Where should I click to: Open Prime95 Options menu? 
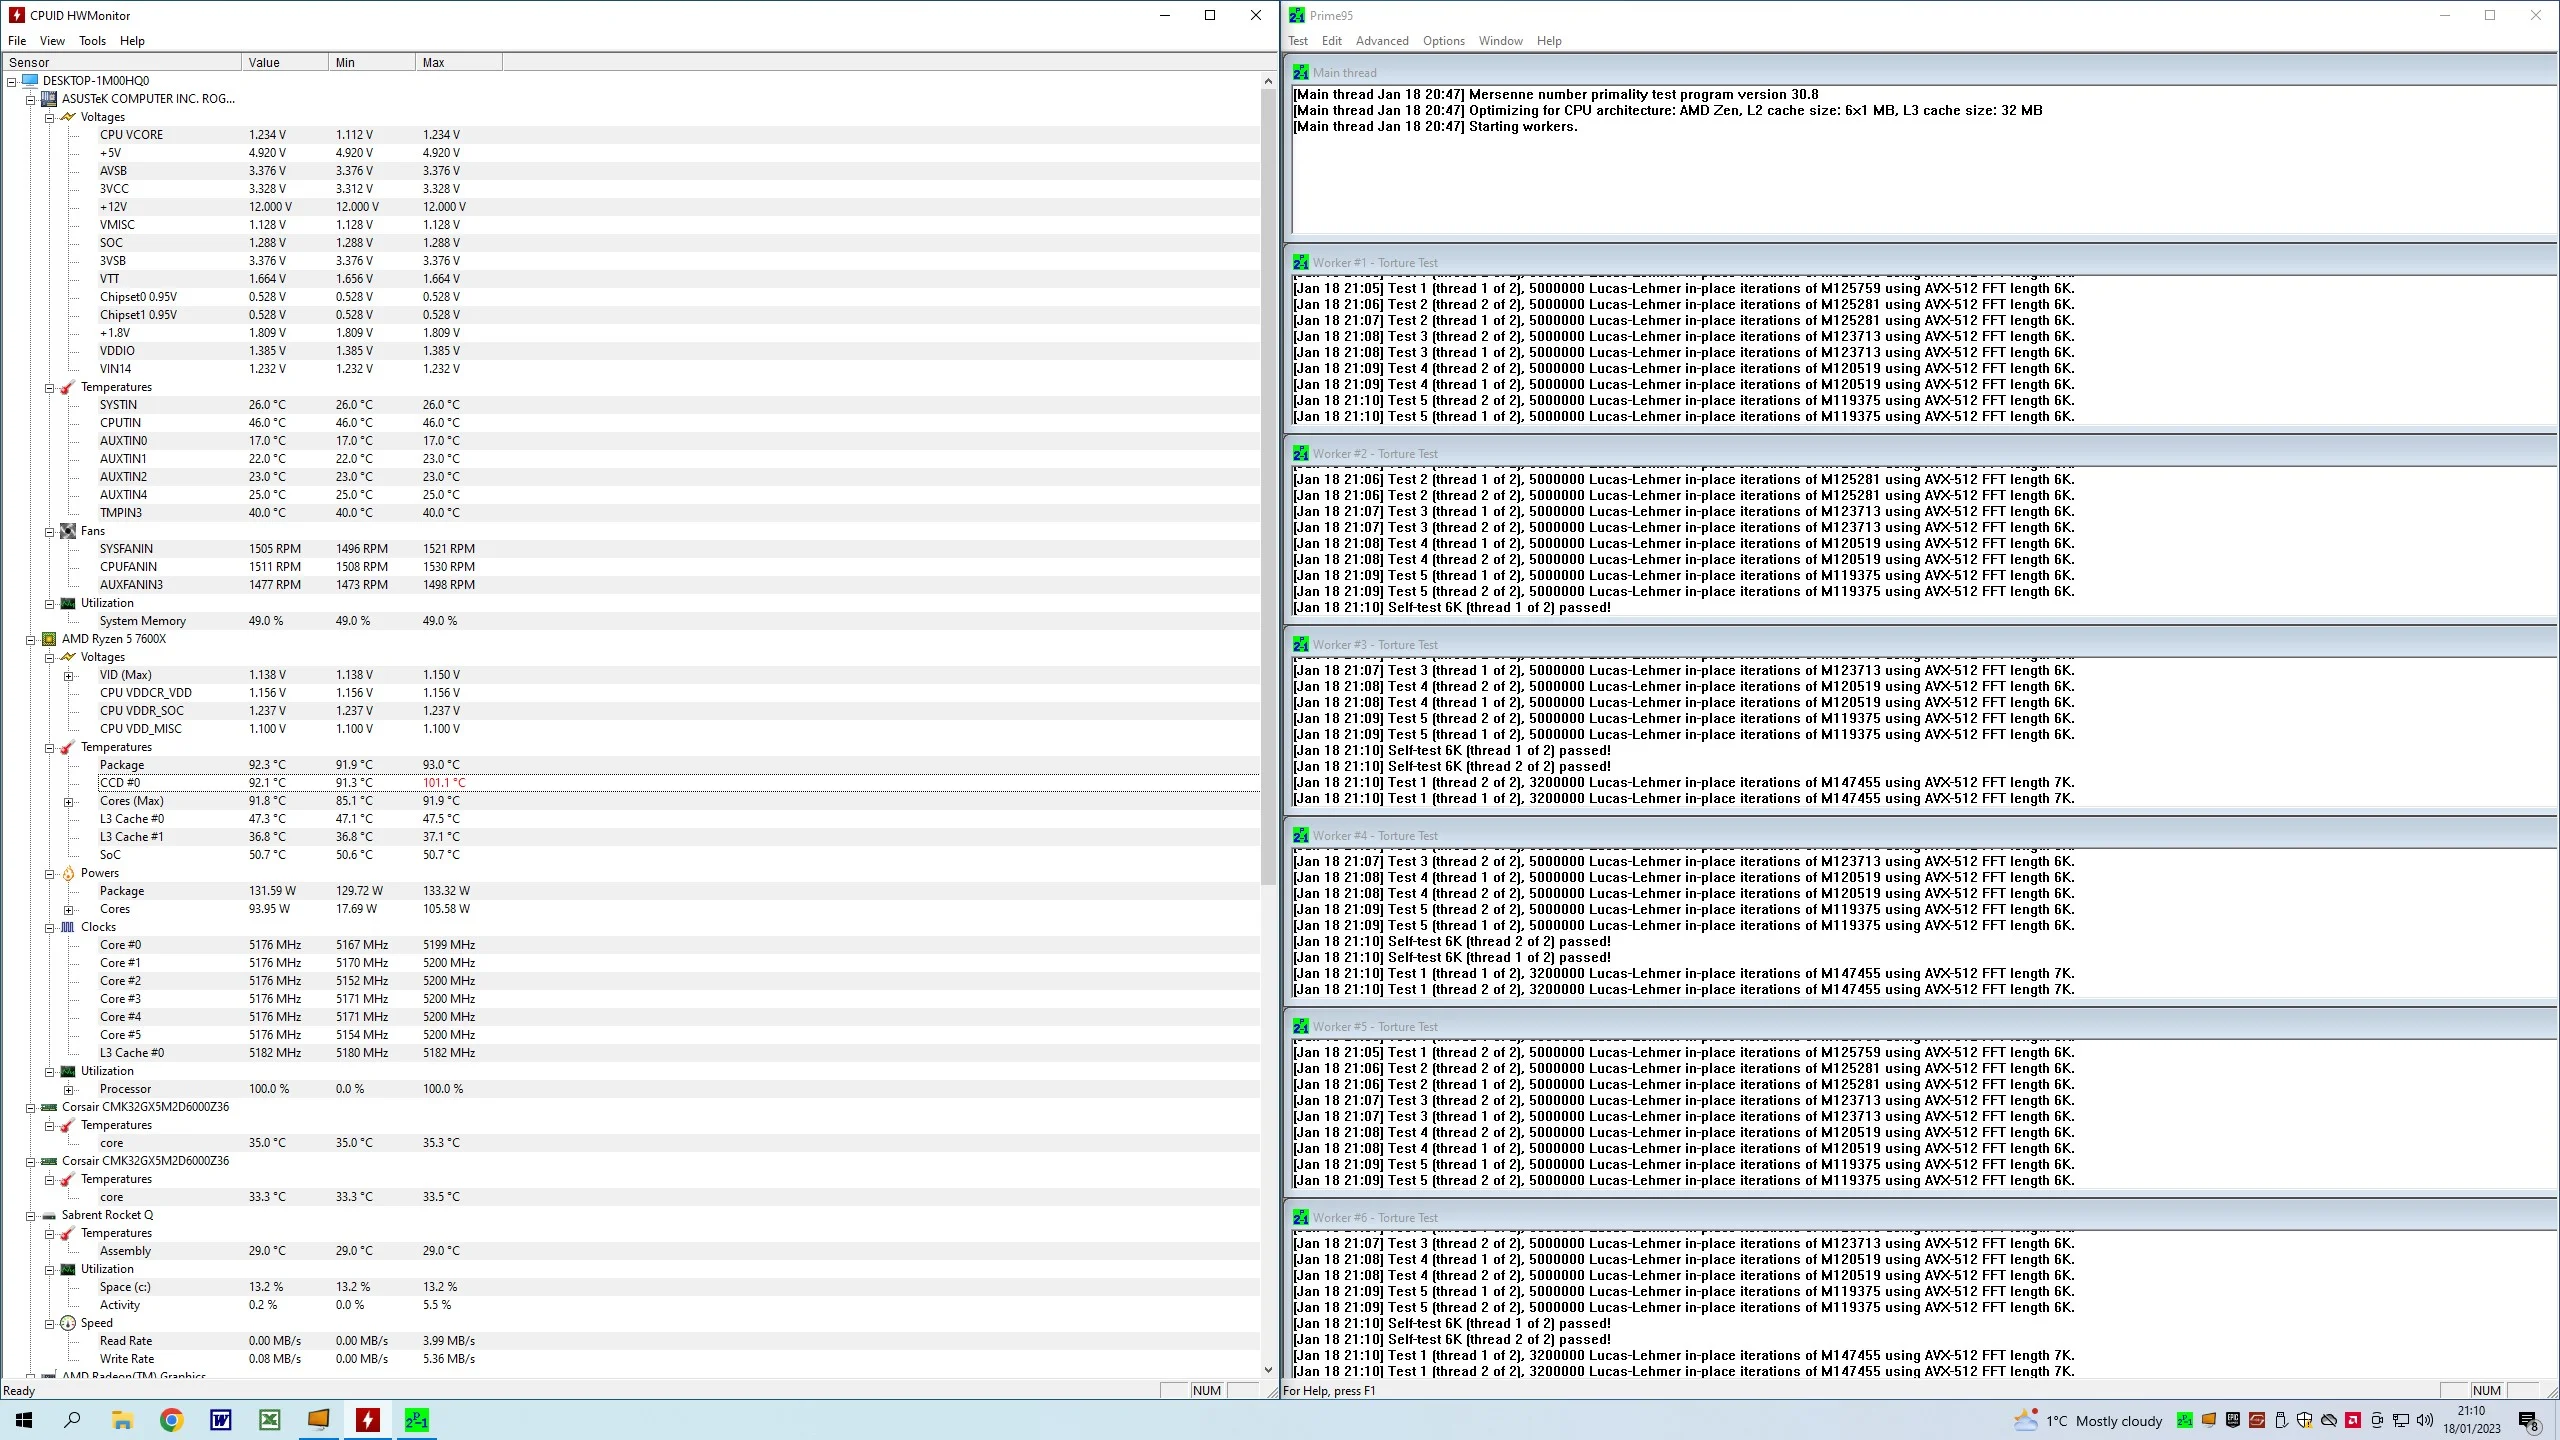point(1443,41)
